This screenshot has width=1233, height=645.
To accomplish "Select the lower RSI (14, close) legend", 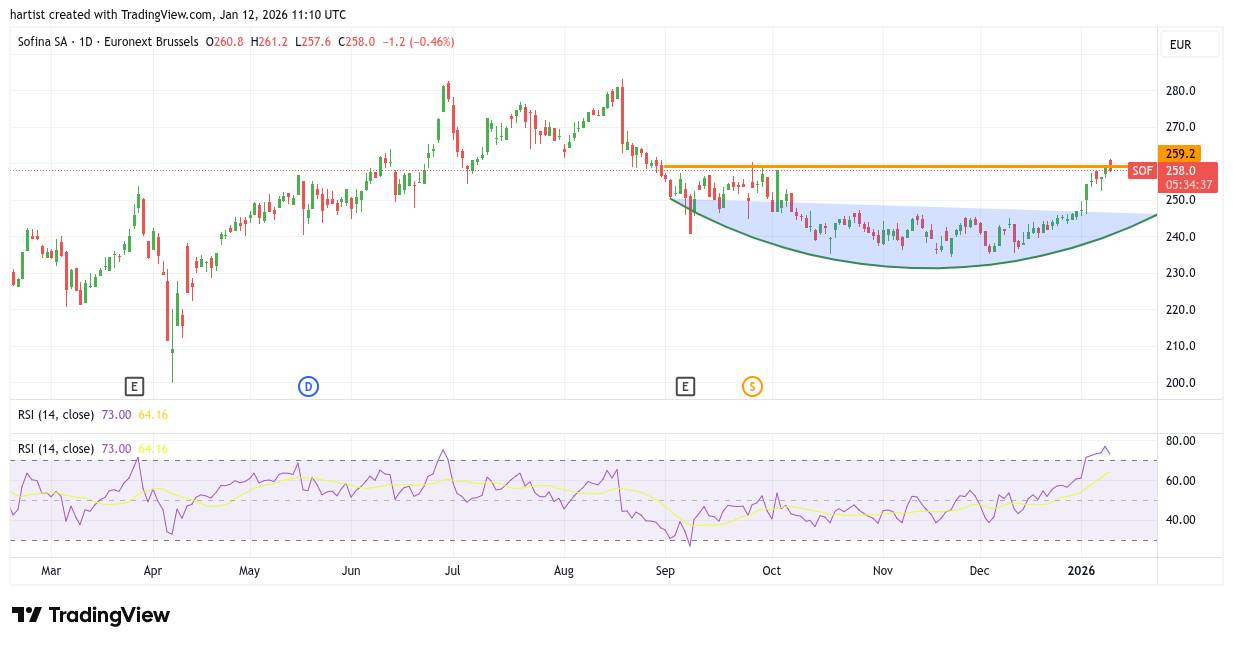I will [x=56, y=449].
